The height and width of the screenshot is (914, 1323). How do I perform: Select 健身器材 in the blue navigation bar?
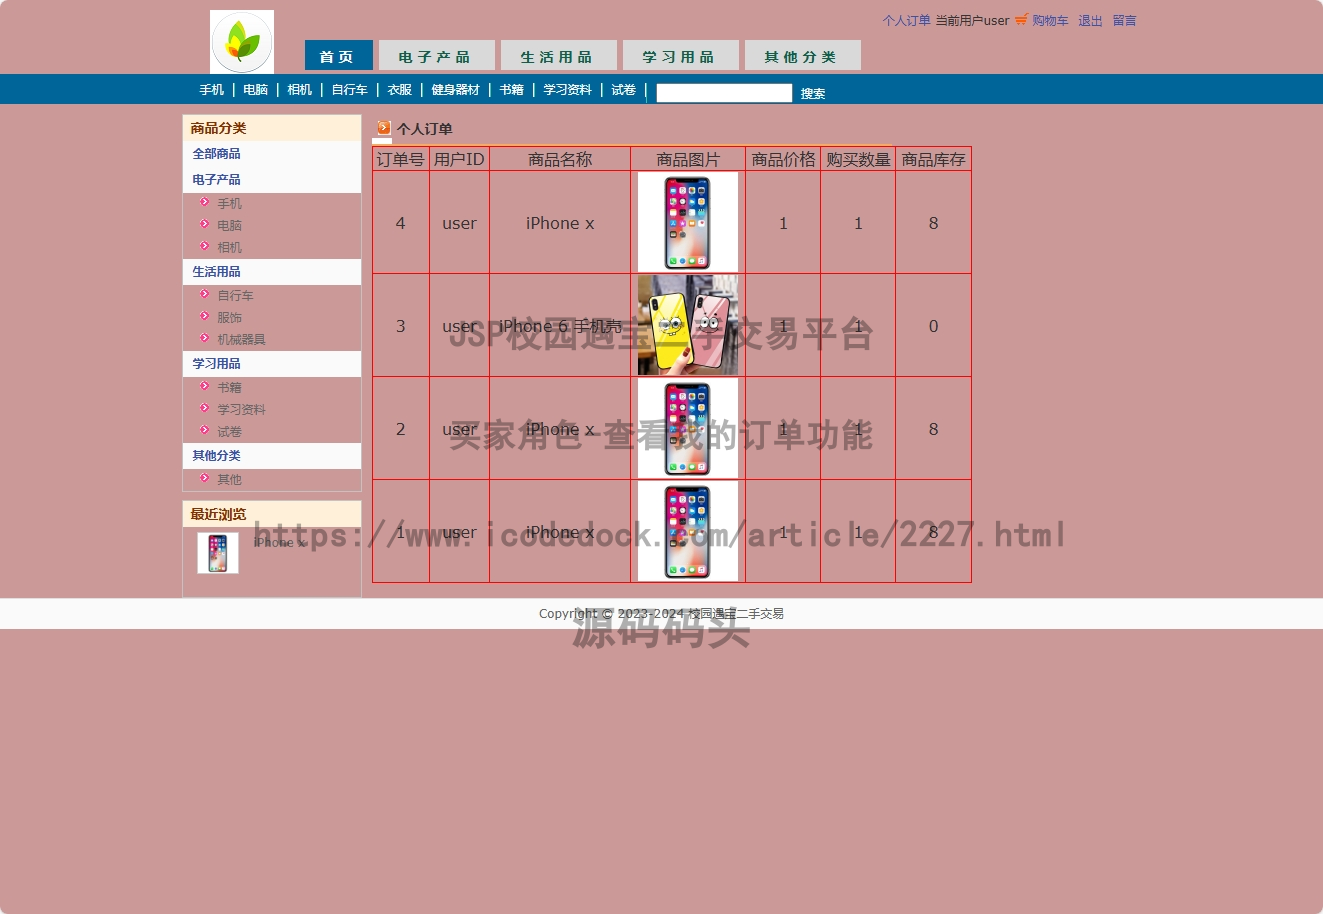(x=456, y=90)
